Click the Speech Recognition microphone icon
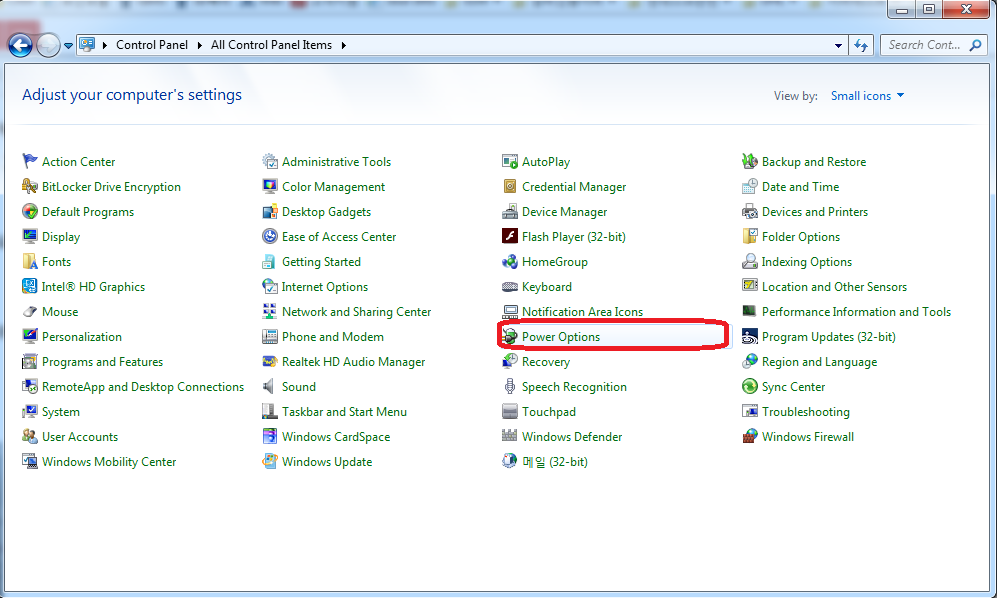Screen dimensions: 997x598 tap(509, 387)
